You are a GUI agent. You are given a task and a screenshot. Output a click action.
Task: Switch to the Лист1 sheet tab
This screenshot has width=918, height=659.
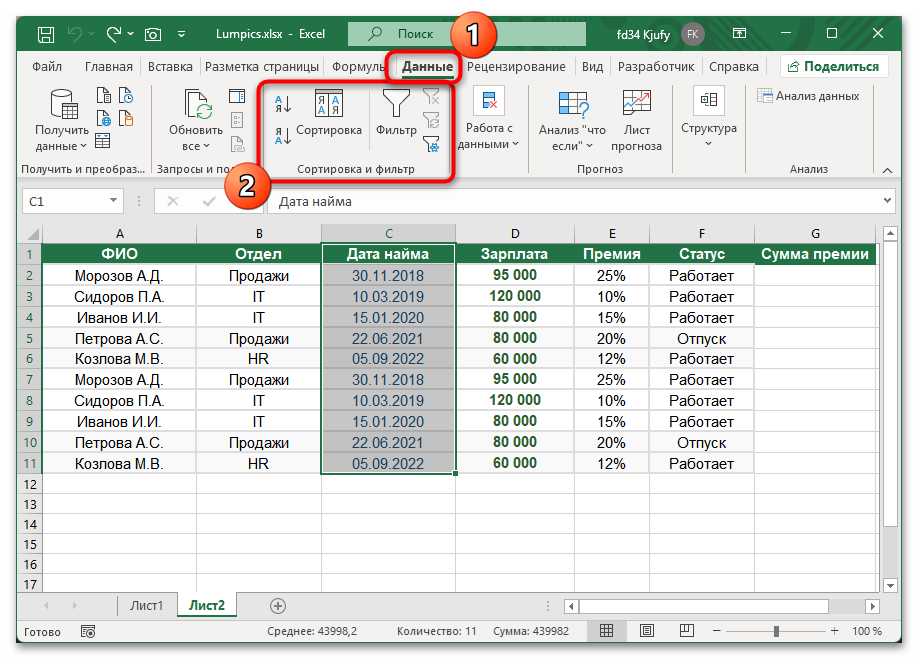click(146, 606)
